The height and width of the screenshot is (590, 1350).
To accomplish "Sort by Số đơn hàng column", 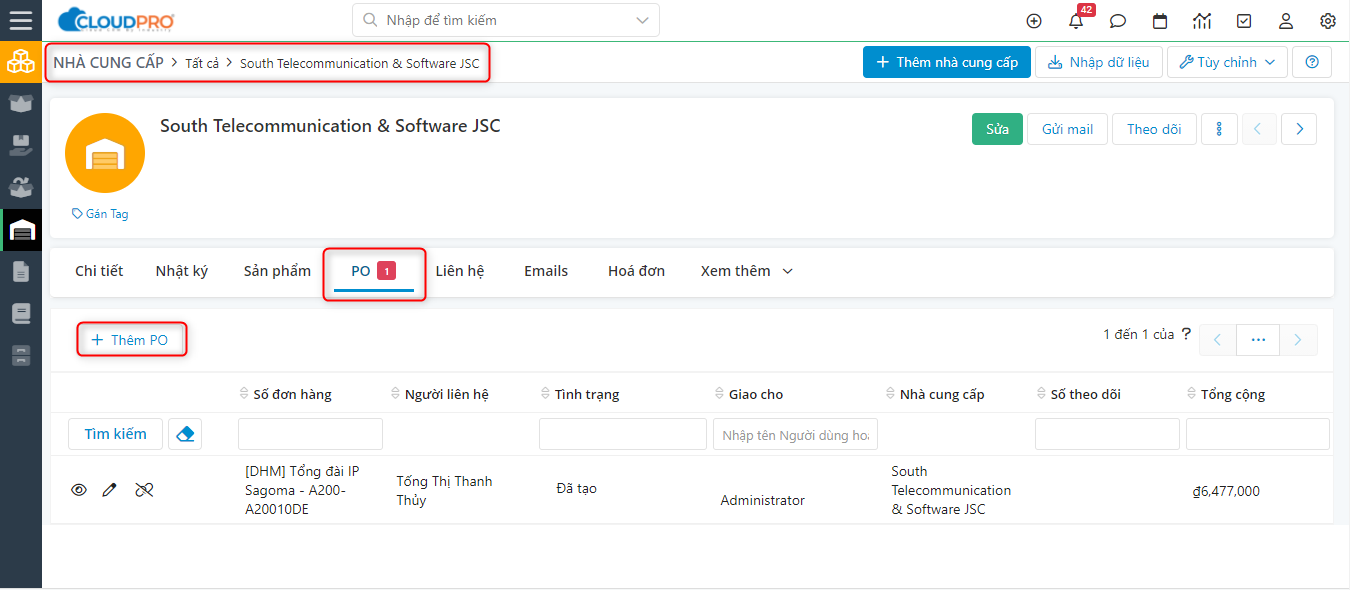I will (285, 394).
